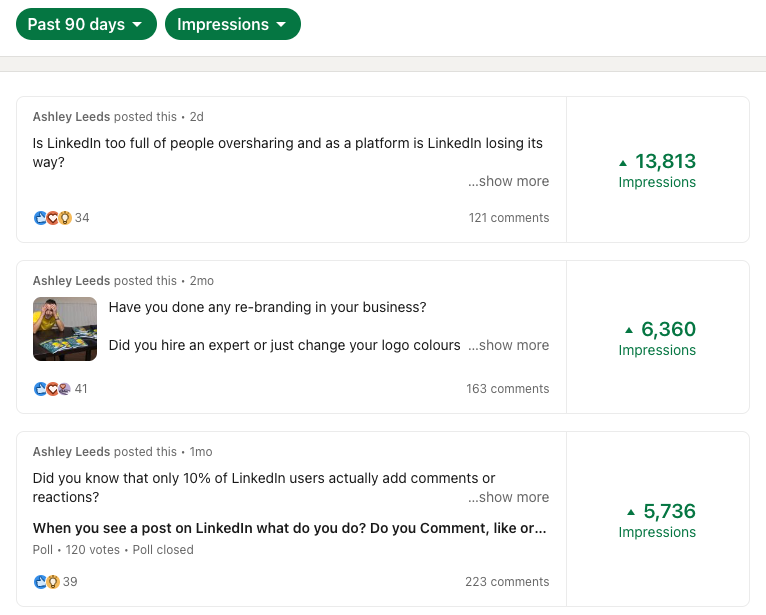Screen dimensions: 766x615
Task: Open the poll question text link
Action: click(289, 528)
